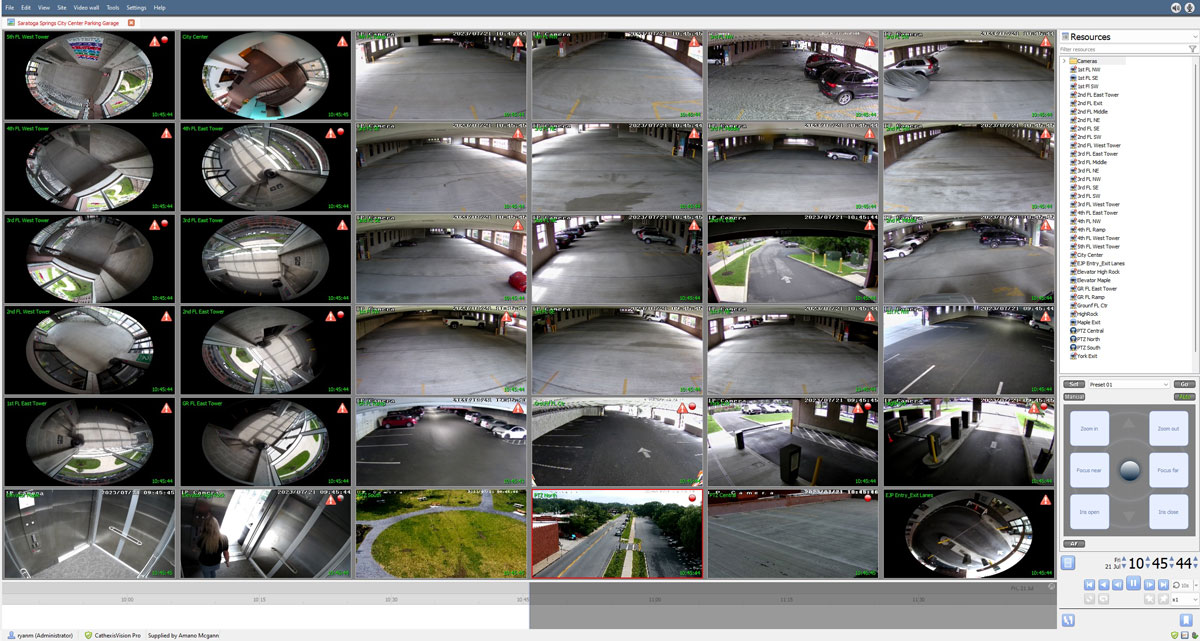
Task: Open the playback speed x1 dropdown
Action: tap(1183, 599)
